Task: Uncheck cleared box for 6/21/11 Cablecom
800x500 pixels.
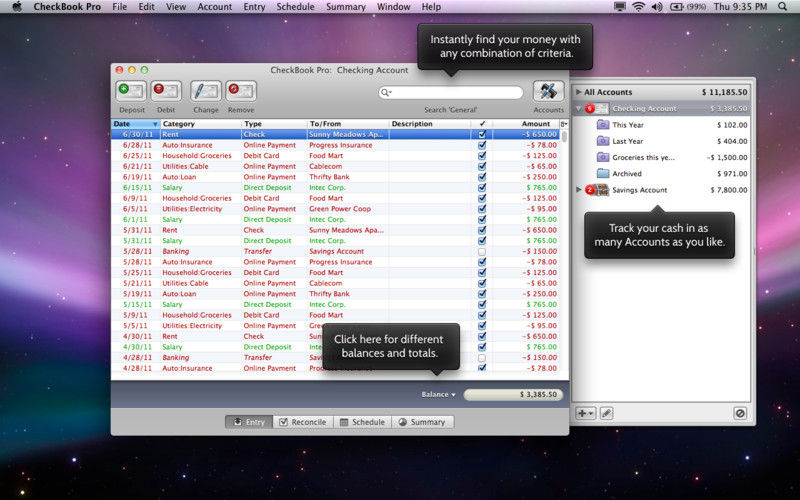Action: coord(482,166)
